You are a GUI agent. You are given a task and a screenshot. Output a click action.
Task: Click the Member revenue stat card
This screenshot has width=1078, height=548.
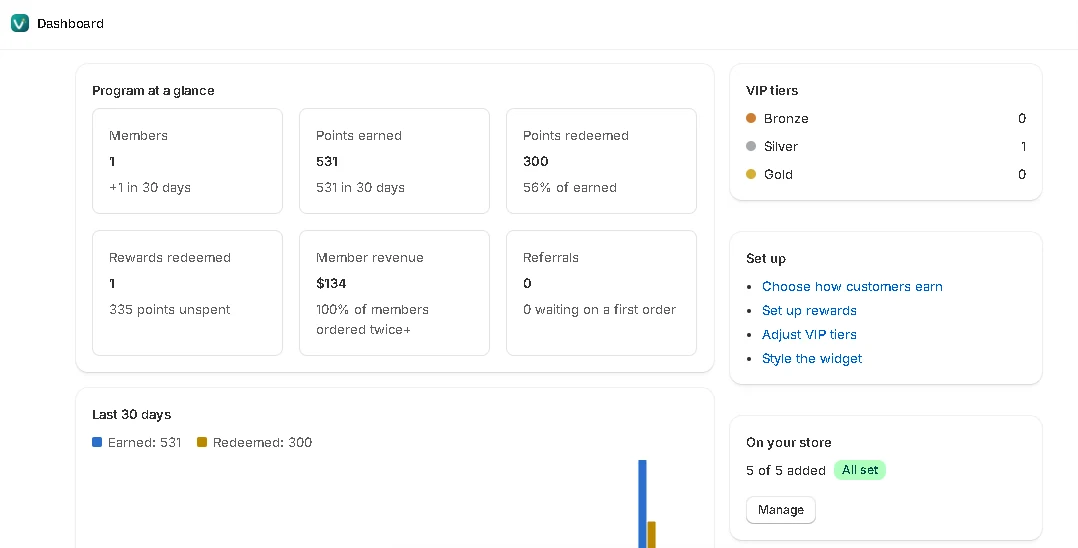pos(395,293)
